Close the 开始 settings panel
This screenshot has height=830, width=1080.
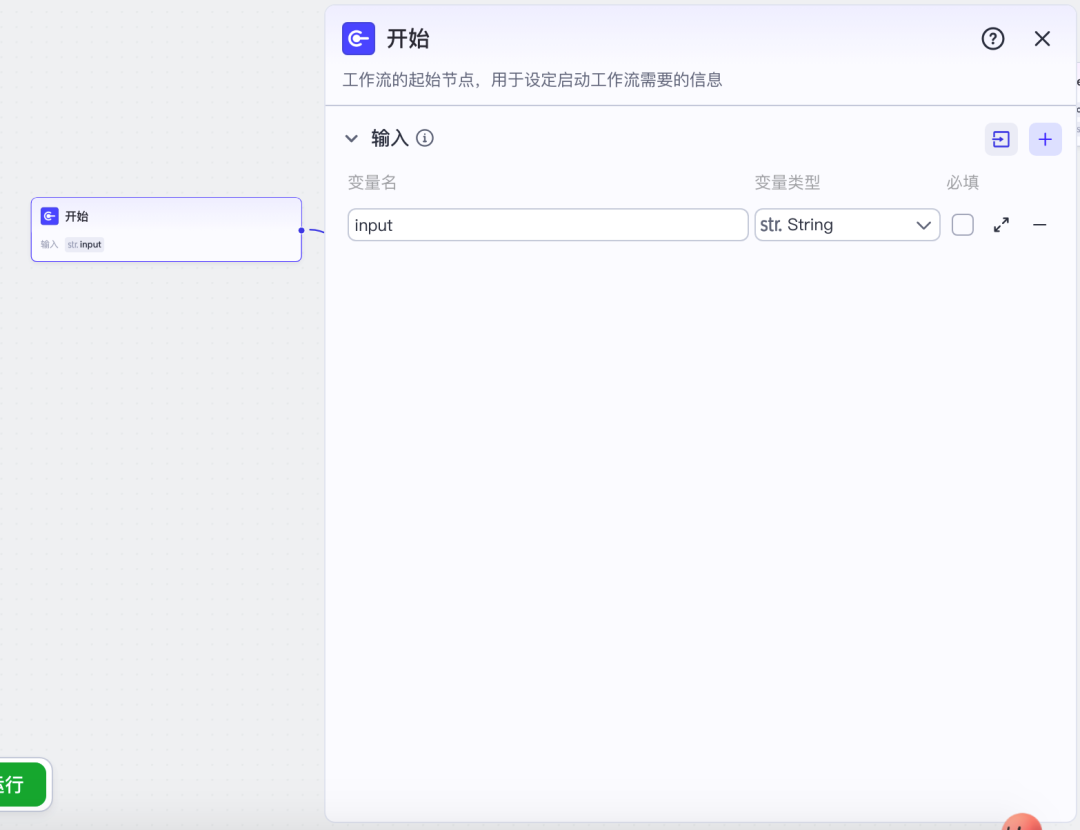[x=1042, y=39]
